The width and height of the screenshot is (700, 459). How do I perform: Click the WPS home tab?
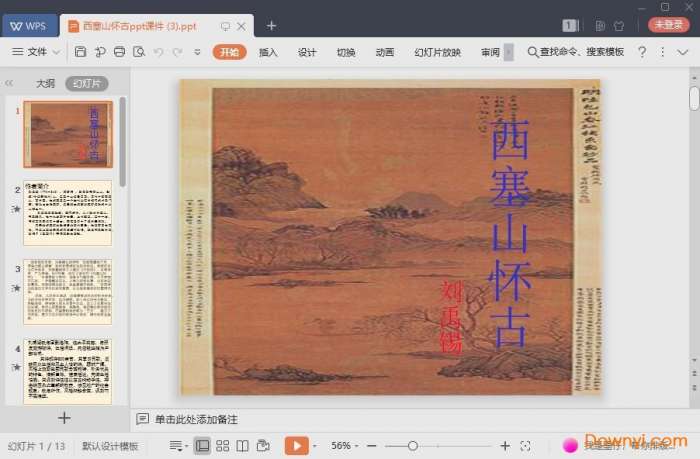click(x=29, y=26)
